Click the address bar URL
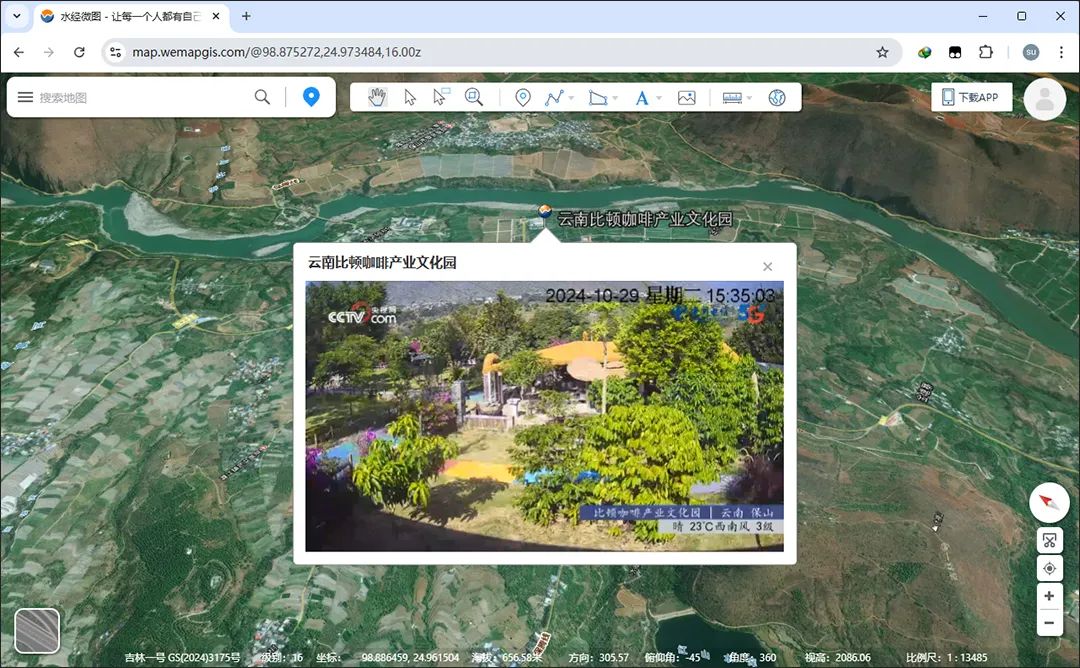The width and height of the screenshot is (1080, 668). point(276,52)
